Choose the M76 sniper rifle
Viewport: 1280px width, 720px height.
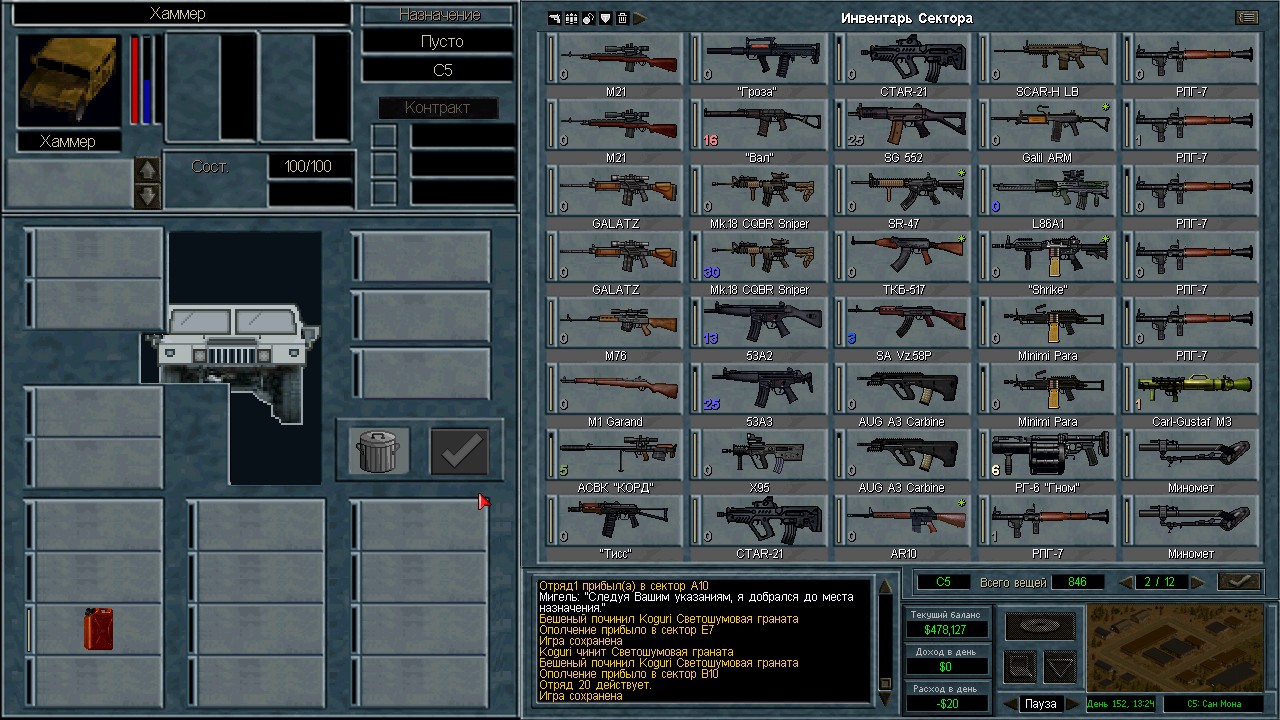619,323
